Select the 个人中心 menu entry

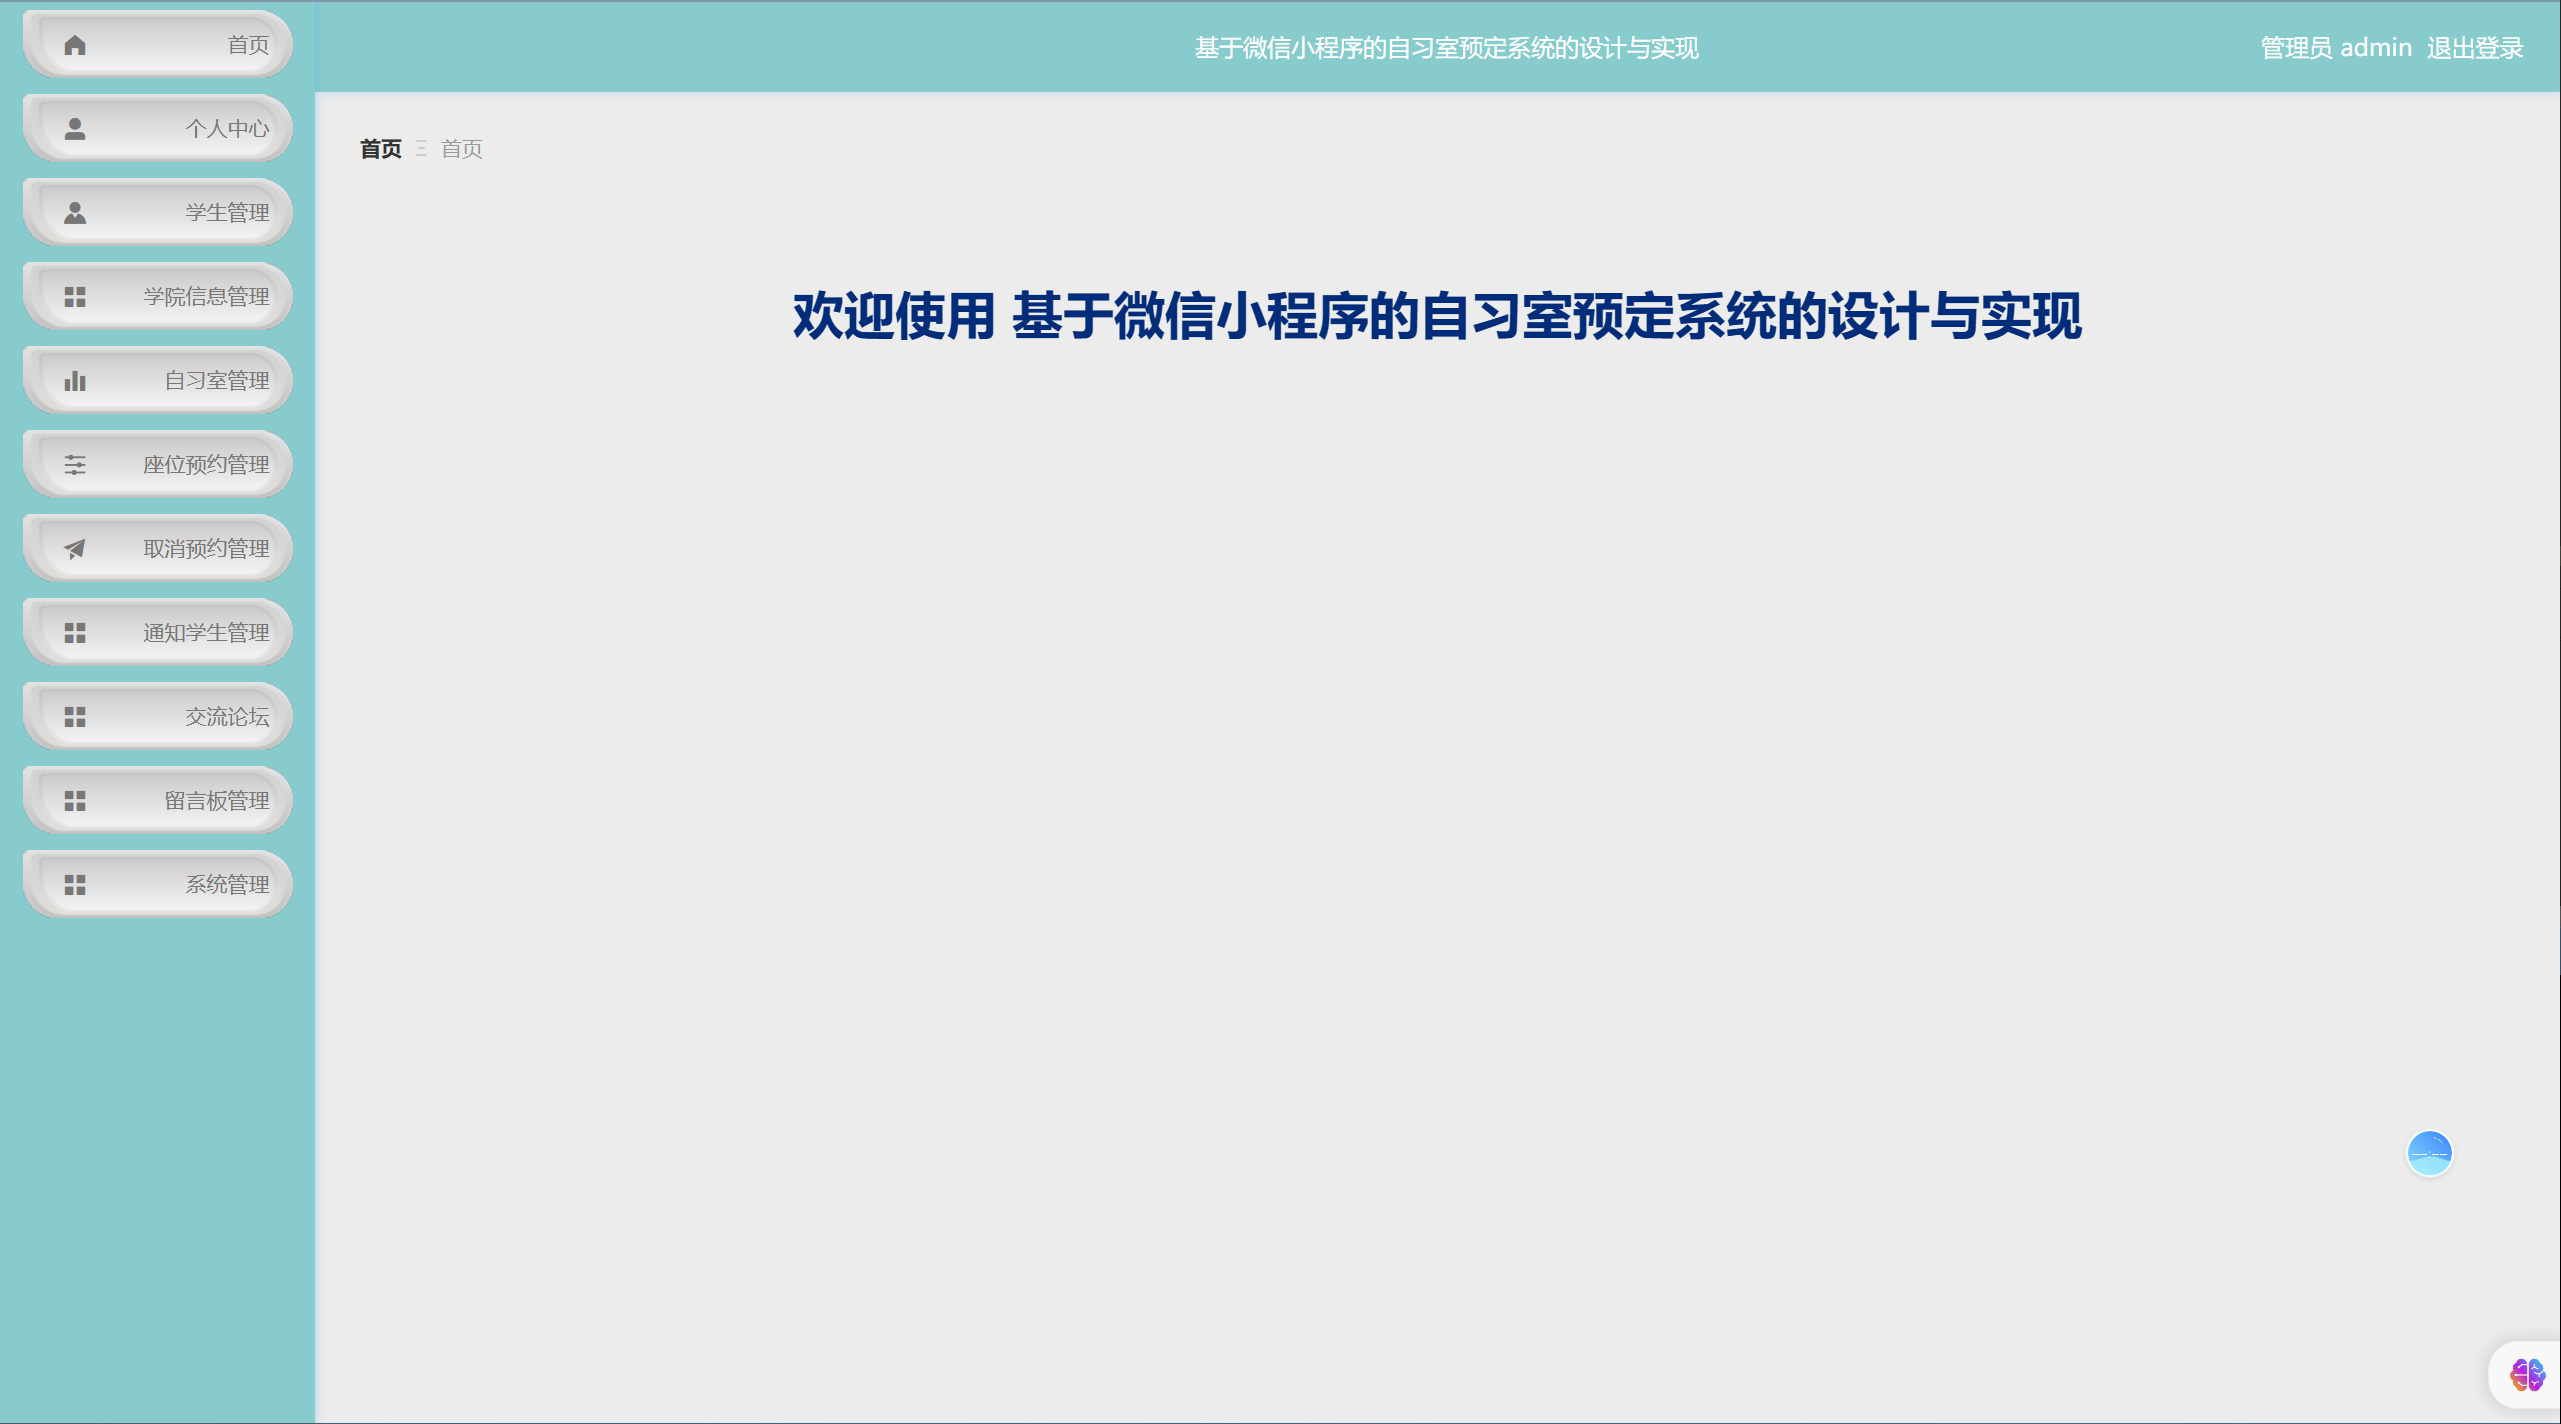(226, 129)
